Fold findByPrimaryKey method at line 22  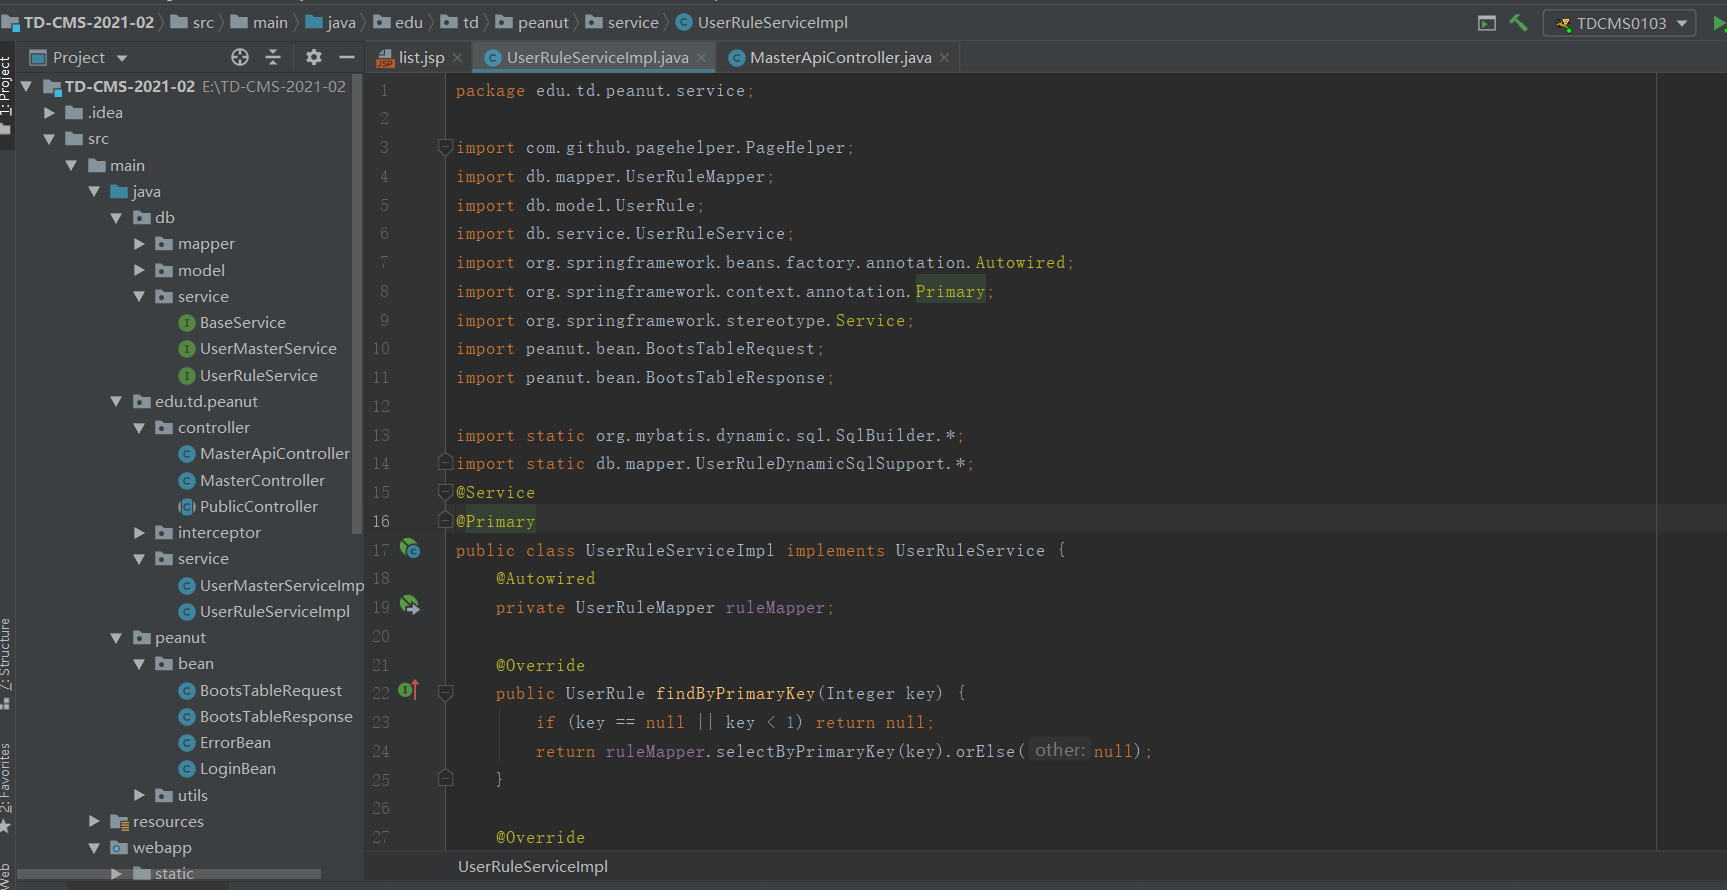(x=445, y=692)
